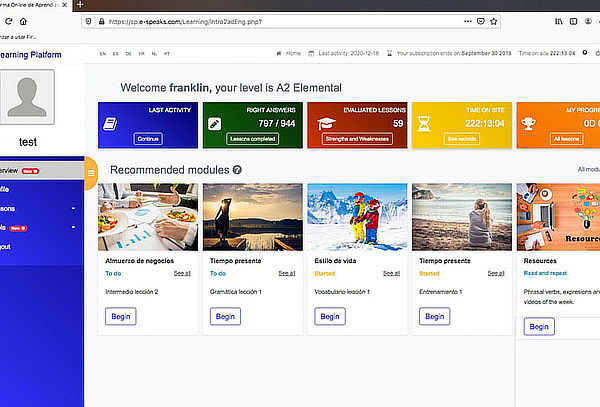Click the Home link in top bar
The height and width of the screenshot is (407, 600).
289,52
